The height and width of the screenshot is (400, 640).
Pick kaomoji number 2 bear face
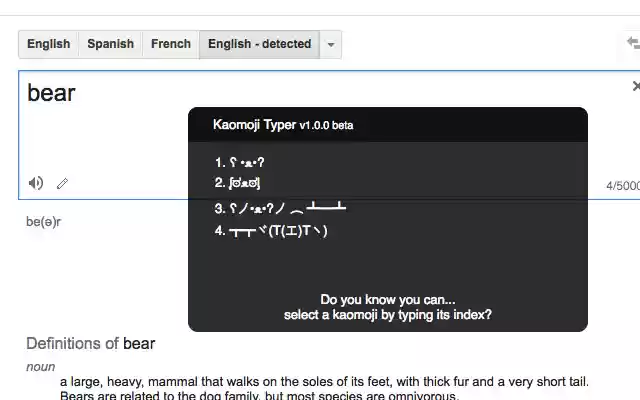[x=238, y=183]
